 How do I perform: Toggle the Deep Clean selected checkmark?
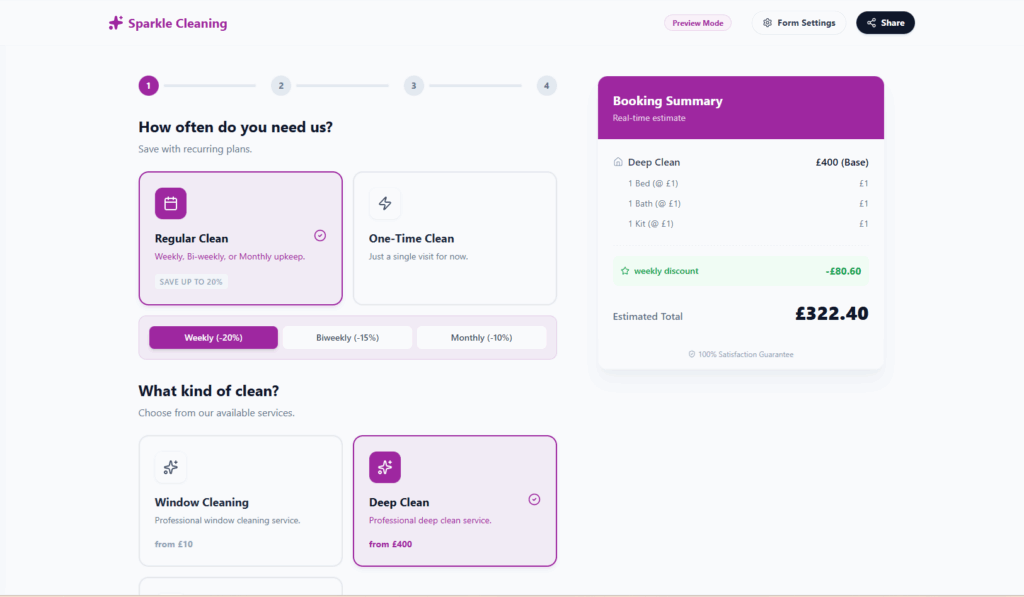coord(534,499)
